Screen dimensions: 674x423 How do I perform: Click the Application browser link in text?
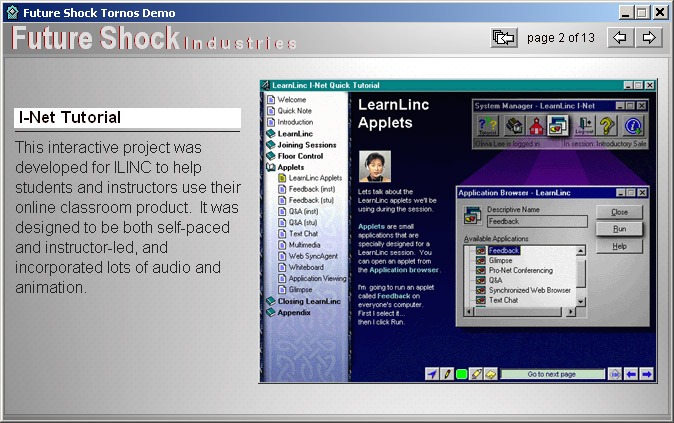pos(404,270)
